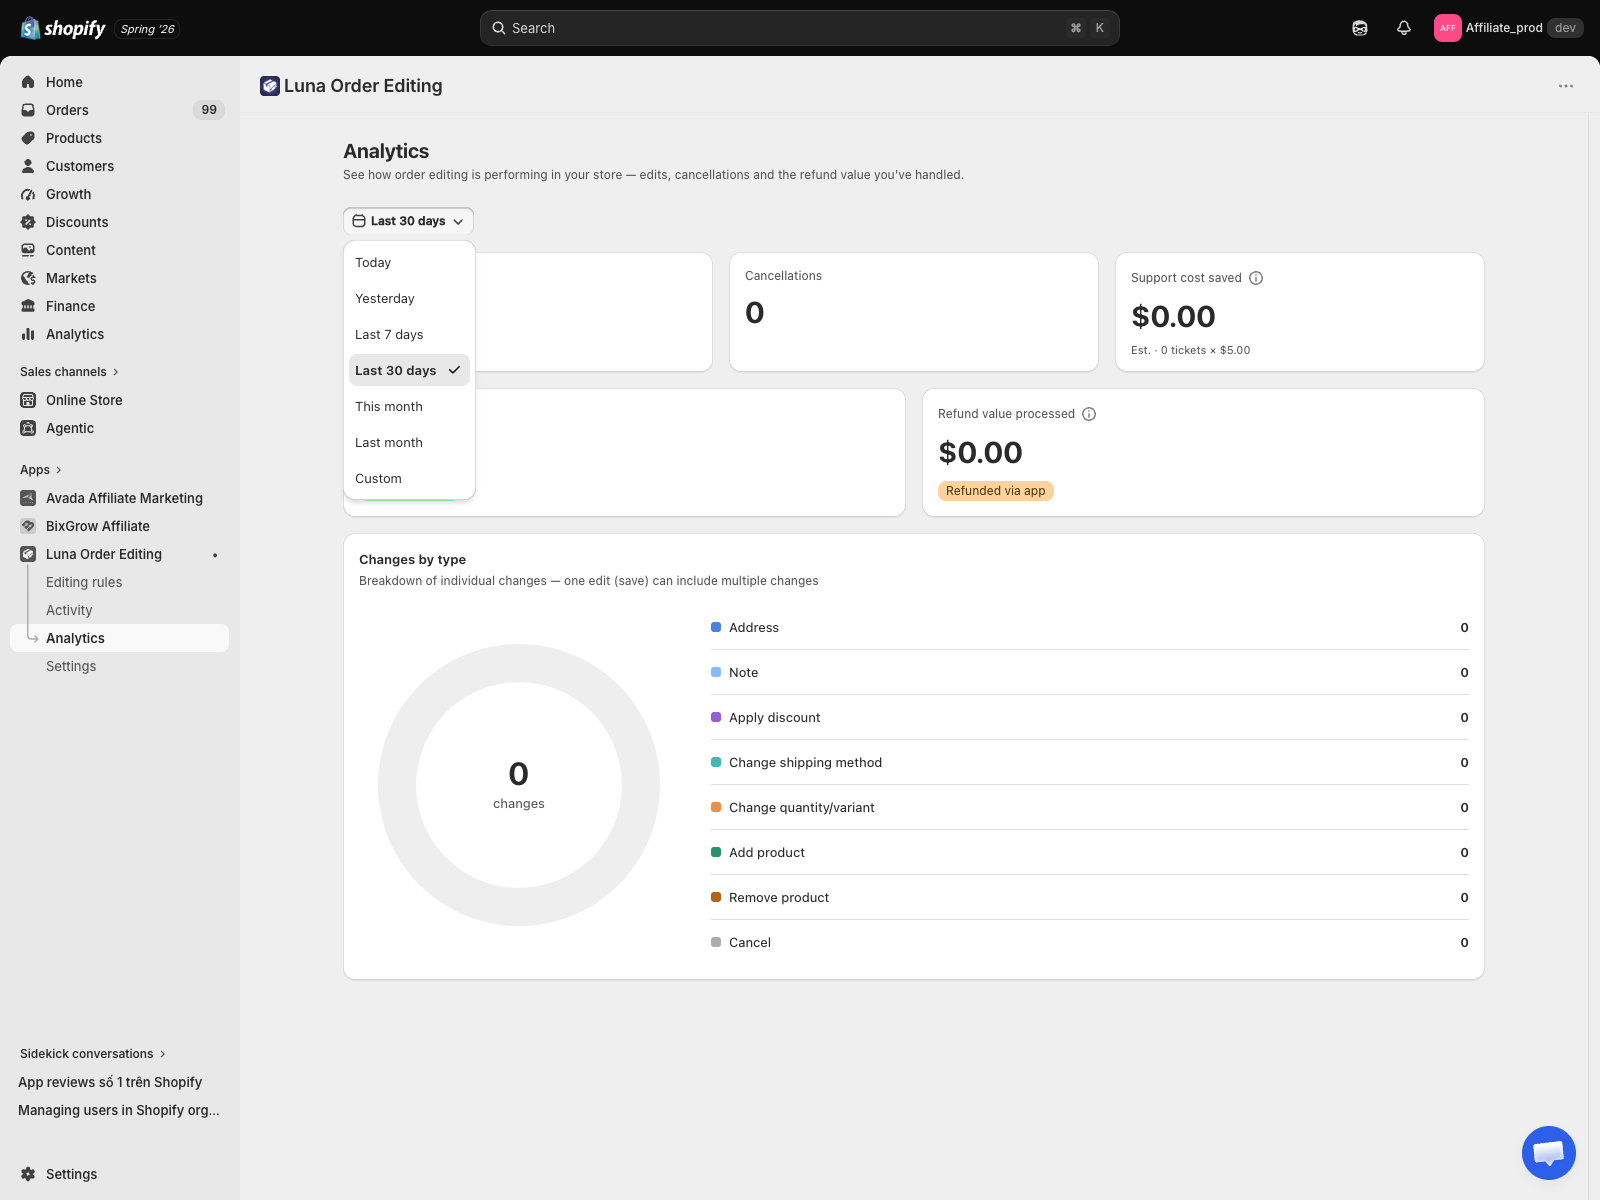Click the Note light-blue legend swatch
This screenshot has height=1200, width=1600.
(716, 672)
